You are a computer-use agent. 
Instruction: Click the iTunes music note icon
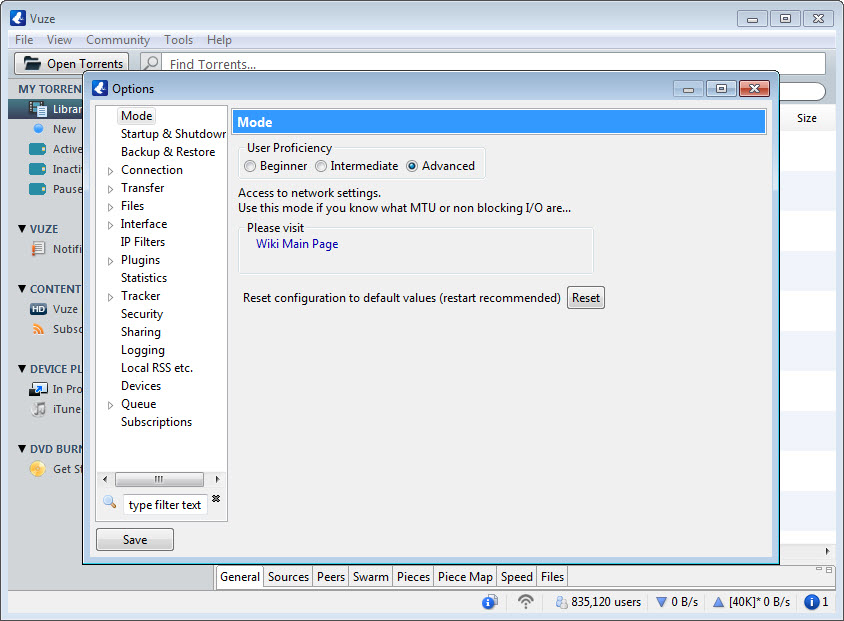[x=39, y=409]
